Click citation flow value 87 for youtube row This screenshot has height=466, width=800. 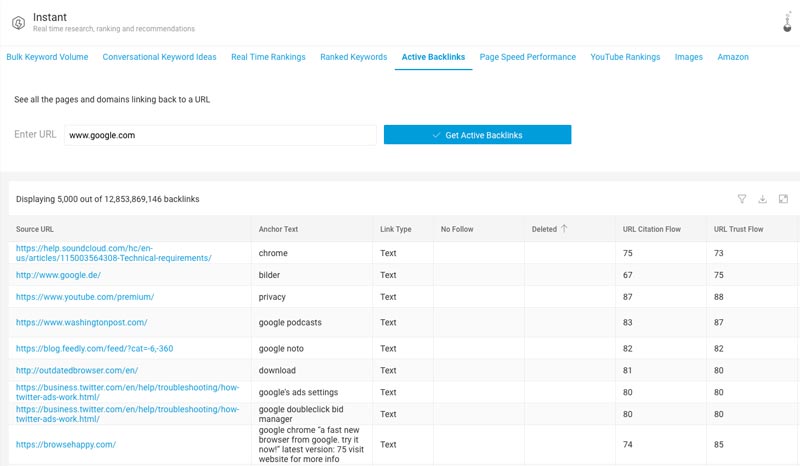pos(628,297)
